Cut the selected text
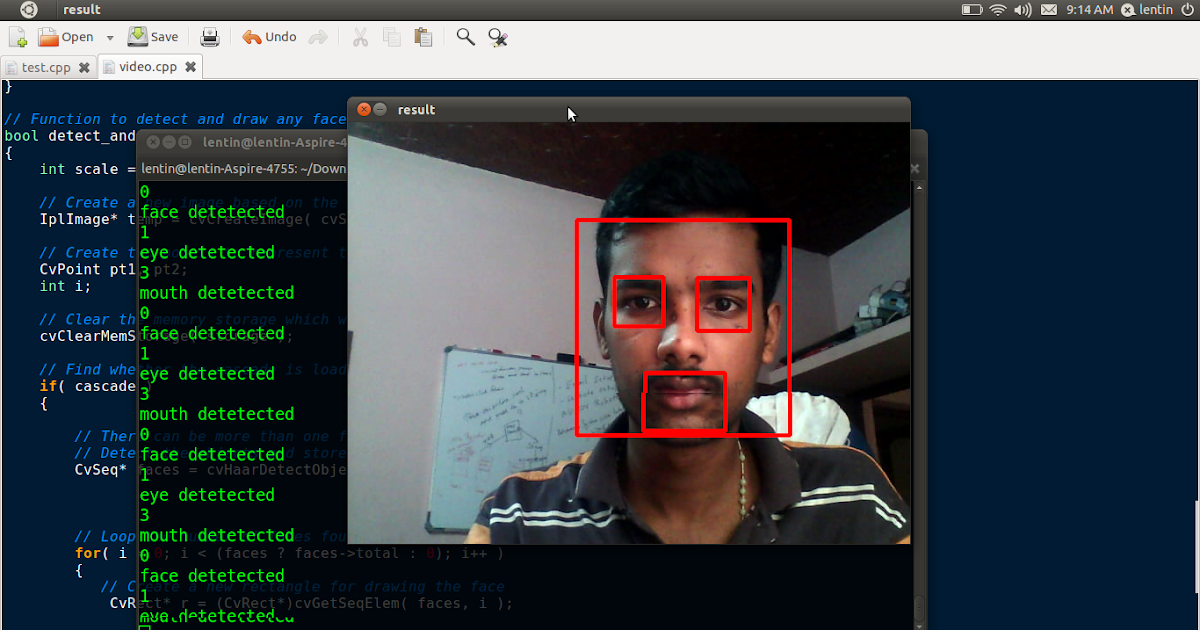 (359, 36)
